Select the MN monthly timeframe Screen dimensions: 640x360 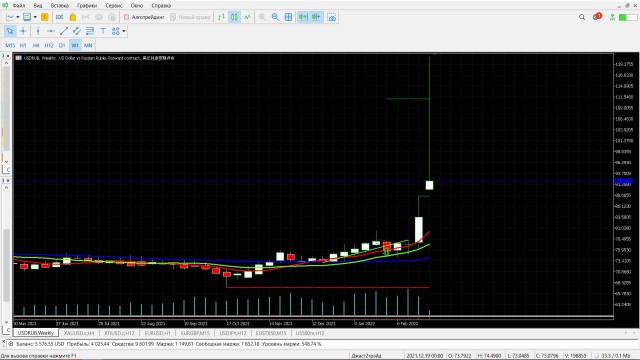tap(88, 45)
